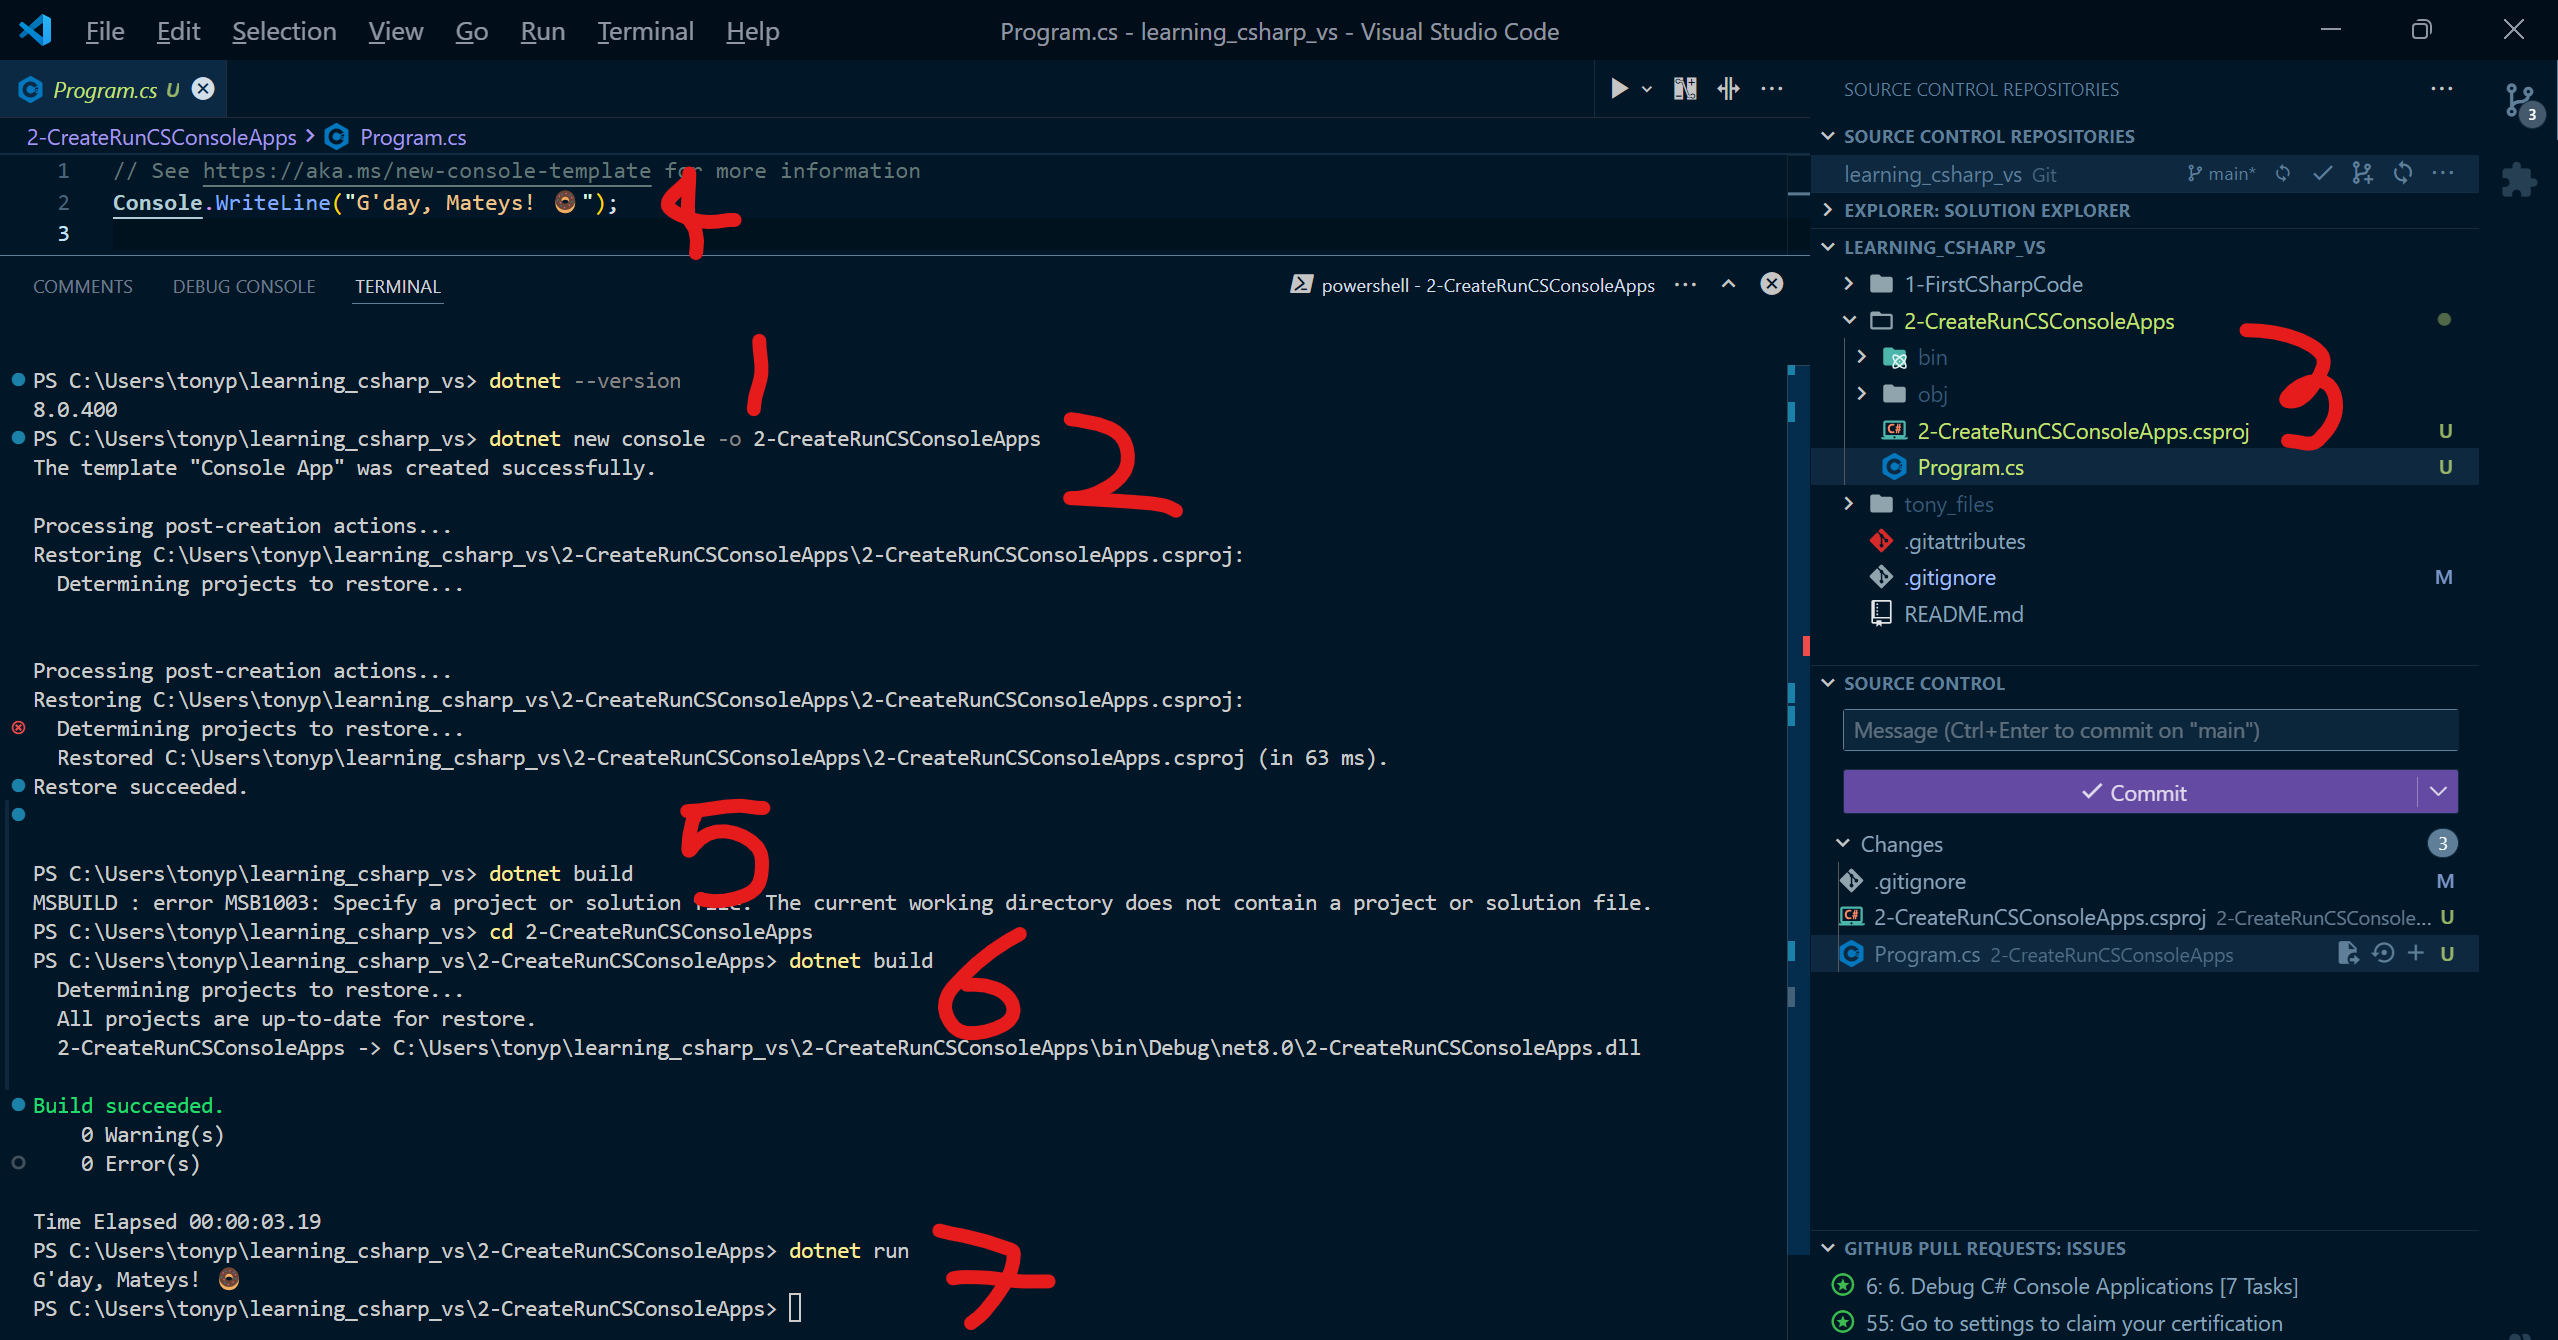Open the editor's More Actions ellipsis
This screenshot has height=1340, width=2558.
(x=1772, y=89)
